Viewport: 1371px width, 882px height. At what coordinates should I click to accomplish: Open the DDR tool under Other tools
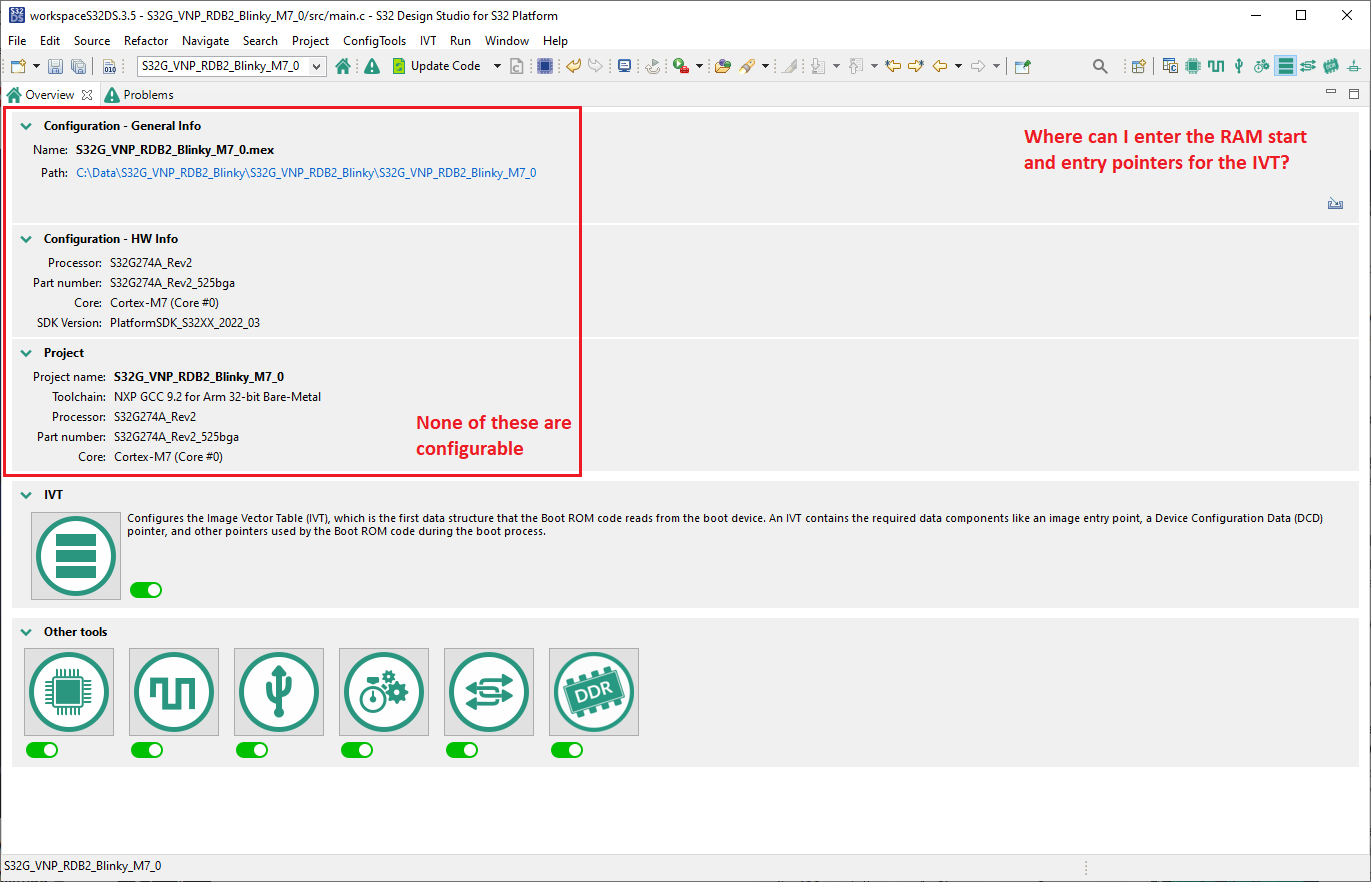click(x=594, y=691)
